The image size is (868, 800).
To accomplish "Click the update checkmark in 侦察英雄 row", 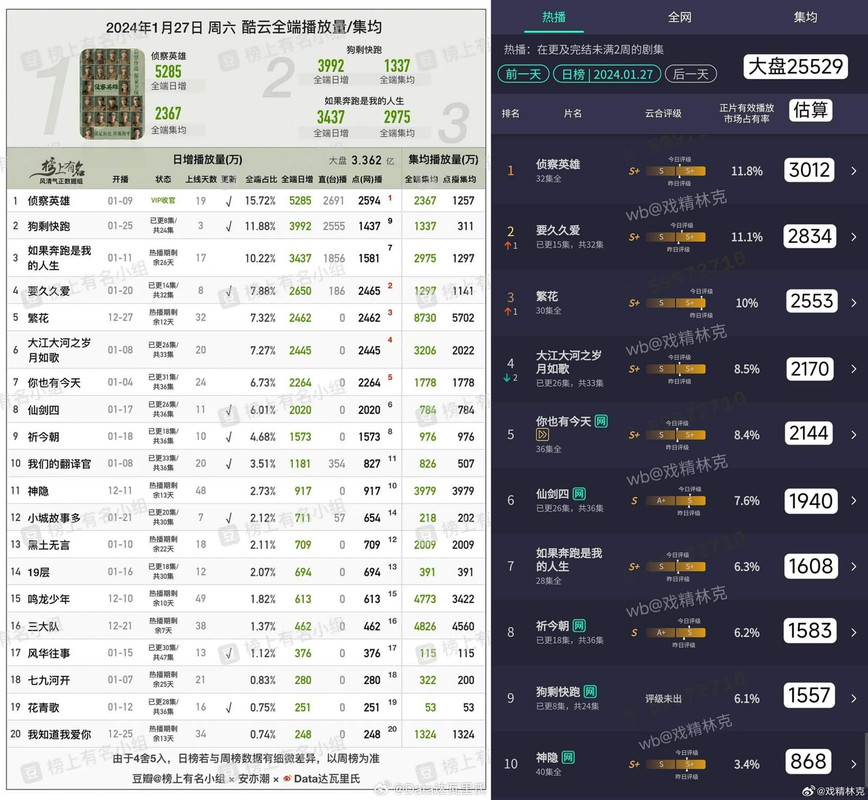I will (x=229, y=202).
